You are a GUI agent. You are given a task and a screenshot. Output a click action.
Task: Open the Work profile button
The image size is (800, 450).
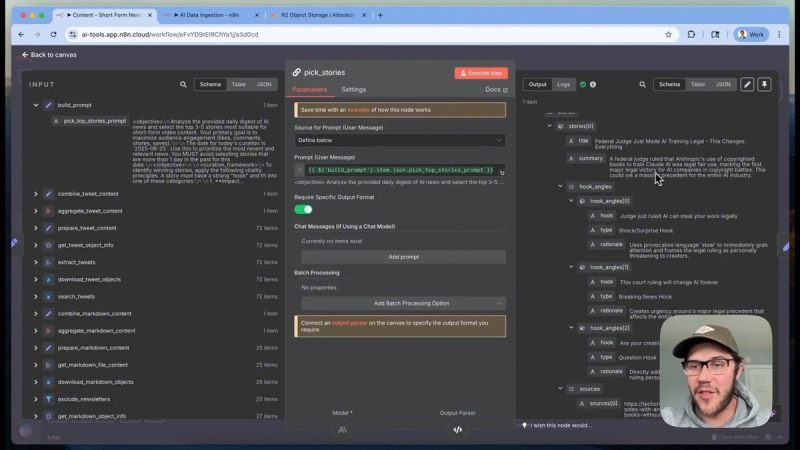[751, 34]
